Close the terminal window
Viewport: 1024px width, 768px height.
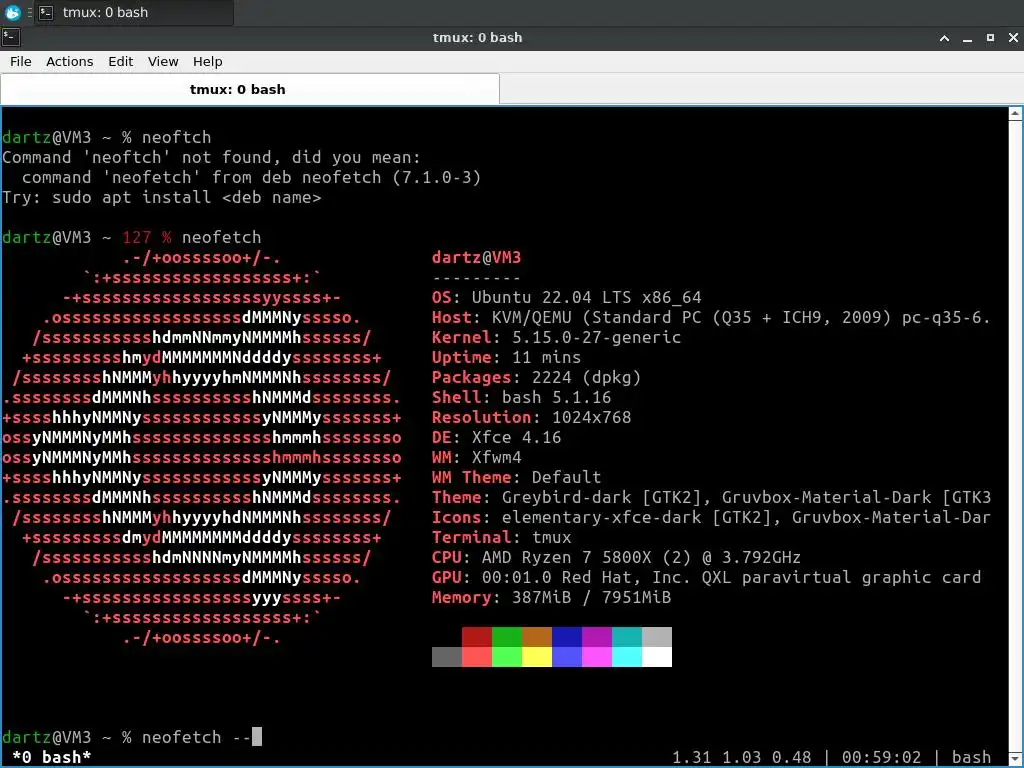(x=1013, y=38)
